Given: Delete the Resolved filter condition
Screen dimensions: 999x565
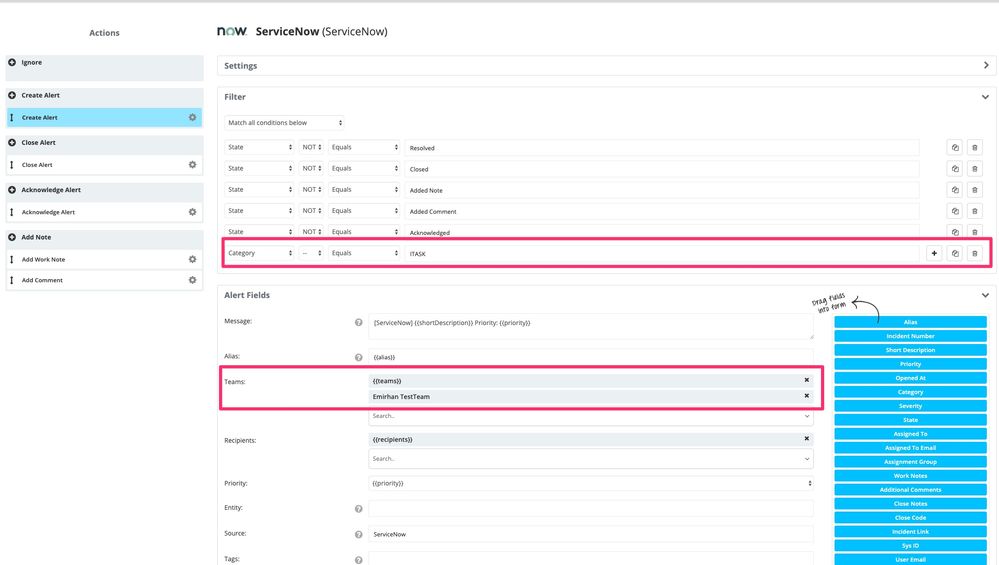Looking at the screenshot, I should click(x=974, y=147).
